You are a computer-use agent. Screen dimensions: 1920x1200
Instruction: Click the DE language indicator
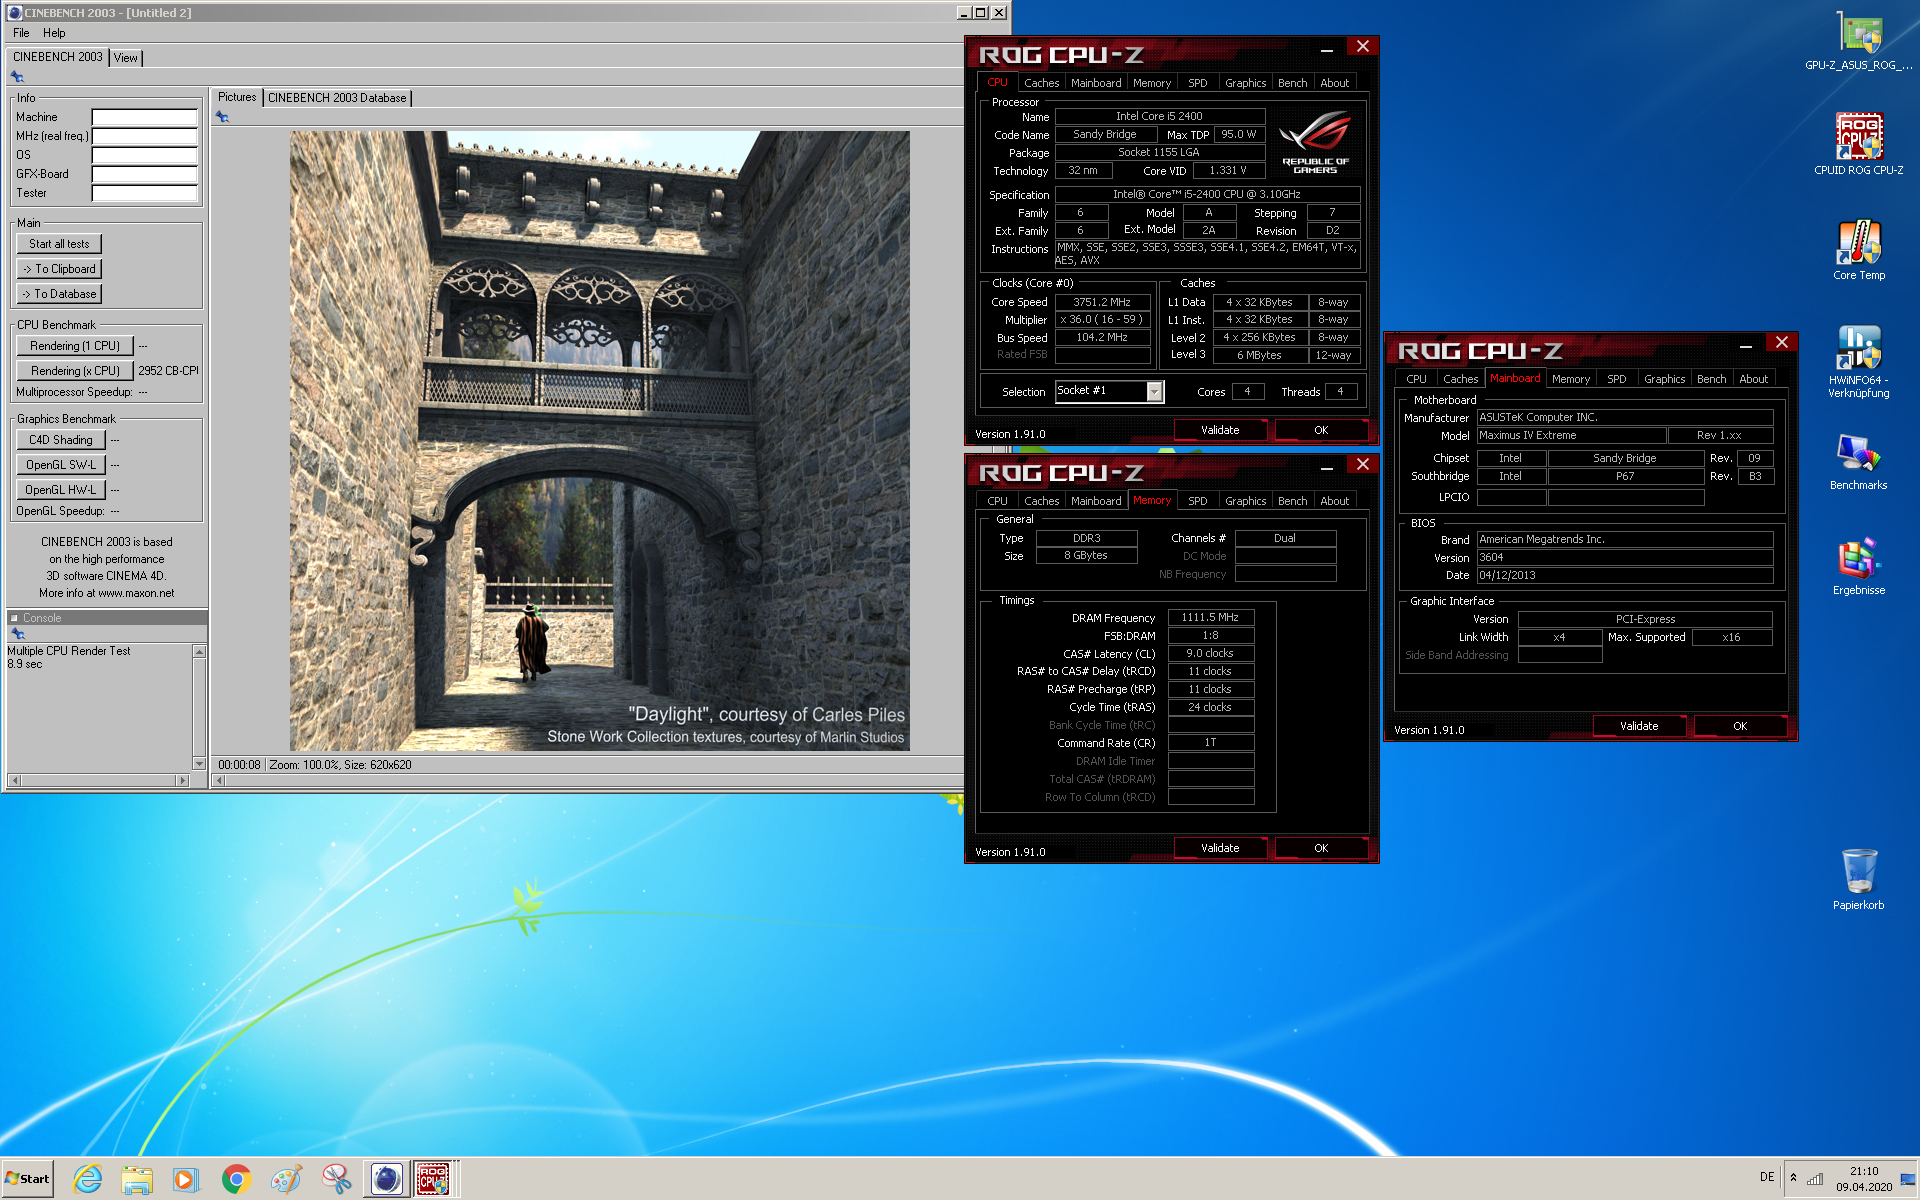point(1766,1177)
